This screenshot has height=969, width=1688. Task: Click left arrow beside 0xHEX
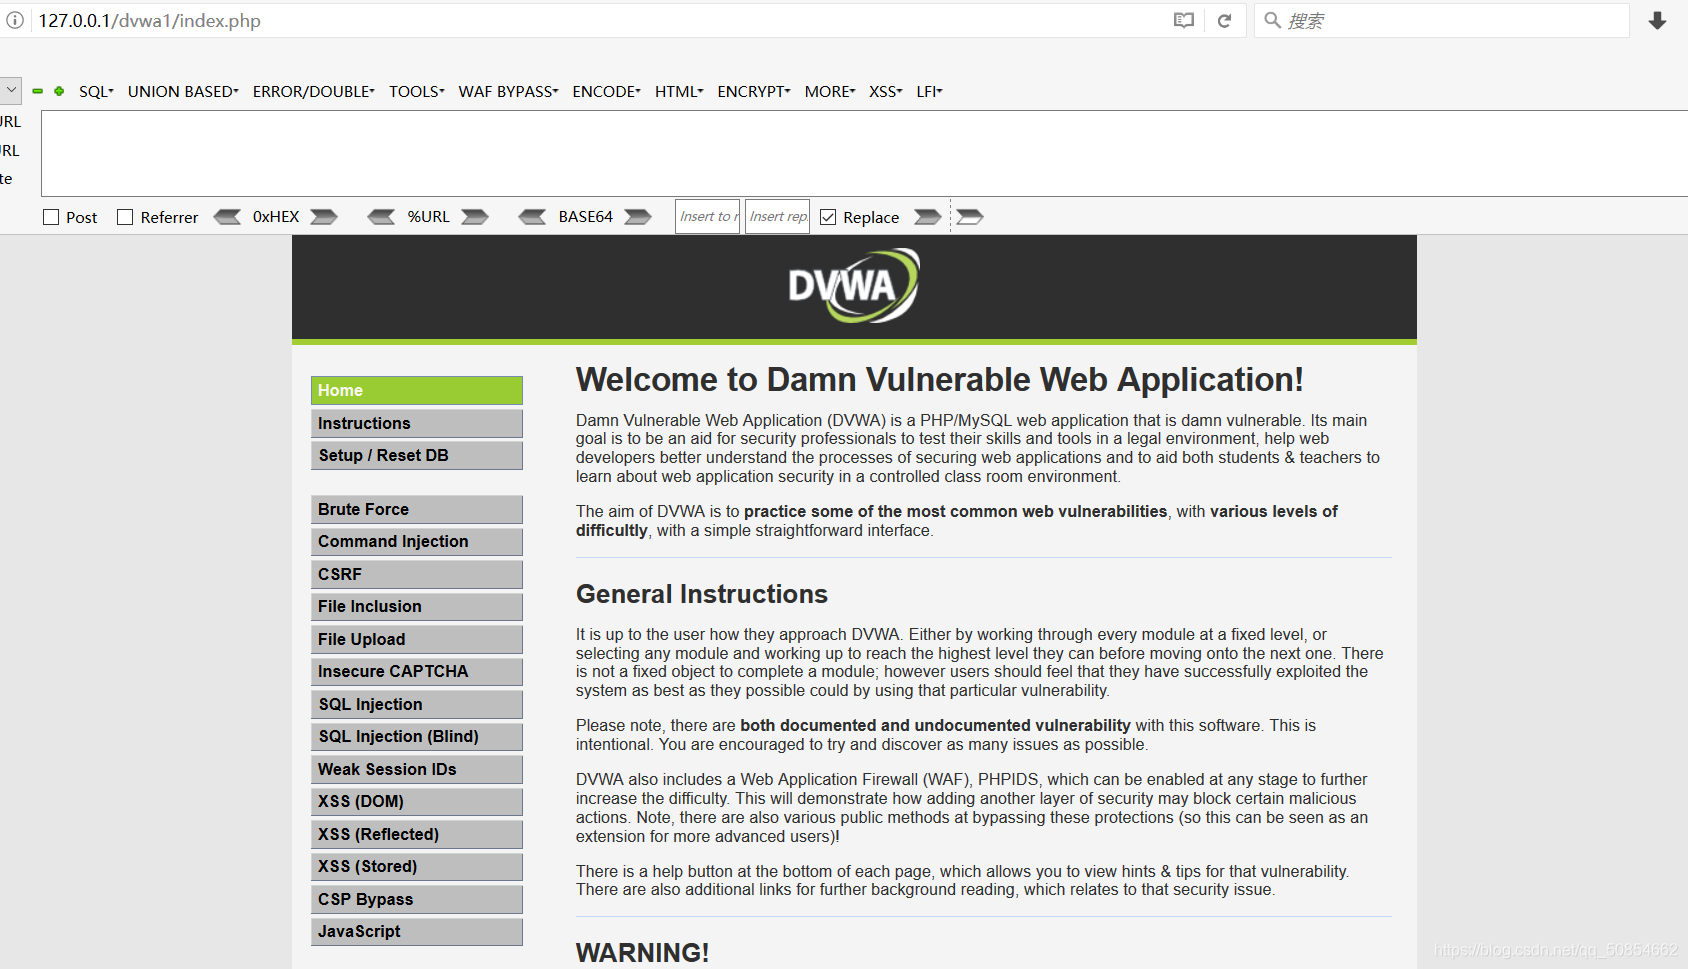228,217
